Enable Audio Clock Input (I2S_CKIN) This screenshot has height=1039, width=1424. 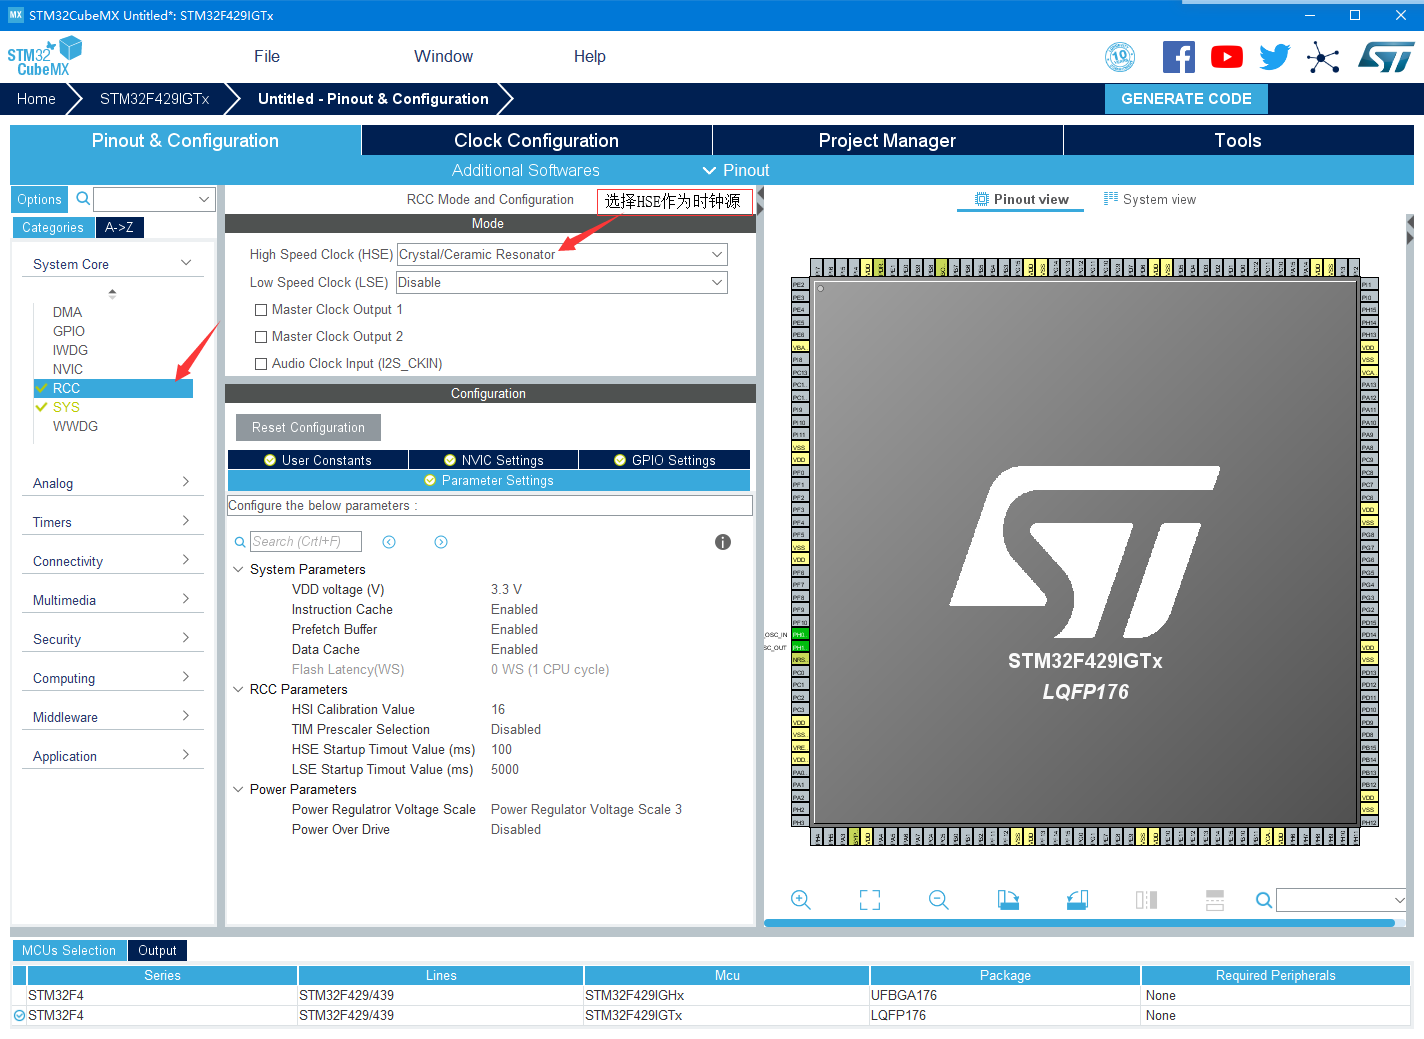click(261, 364)
